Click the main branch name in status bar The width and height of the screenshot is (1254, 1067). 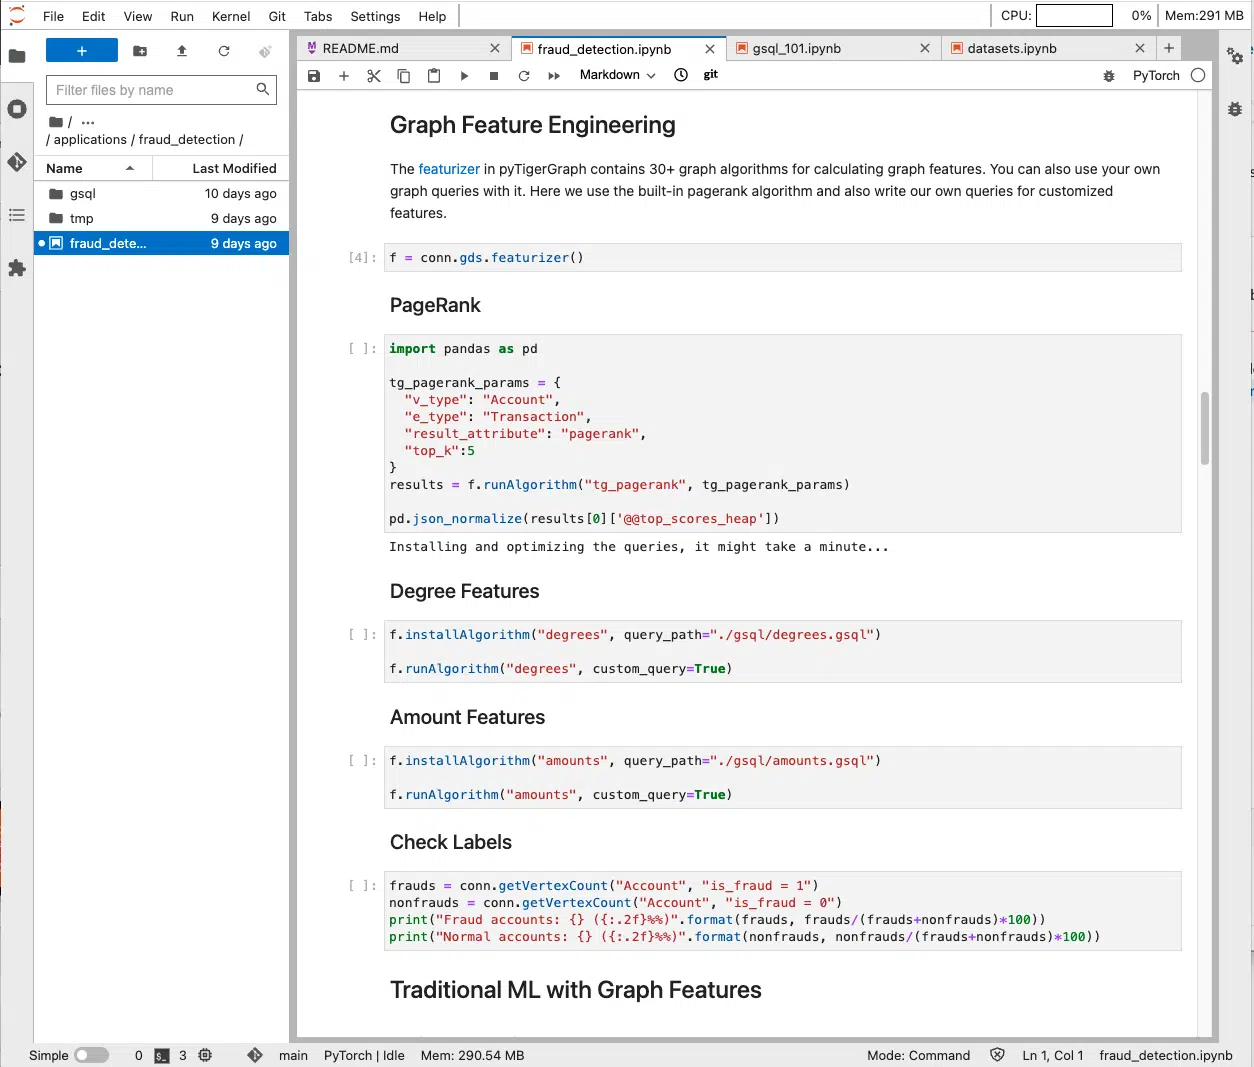(x=293, y=1055)
